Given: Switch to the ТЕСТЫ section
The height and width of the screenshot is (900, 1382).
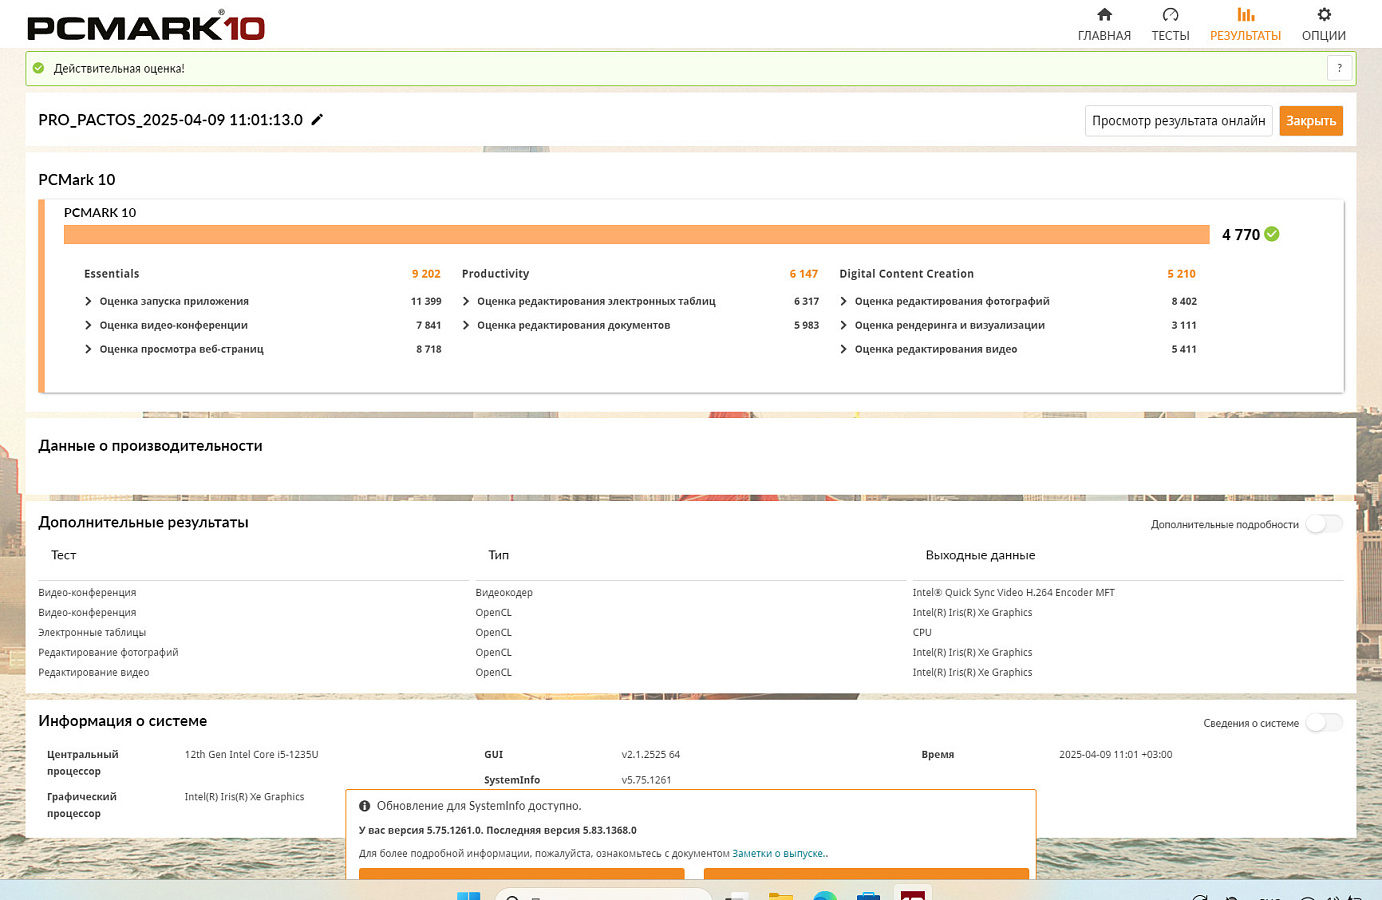Looking at the screenshot, I should 1170,25.
